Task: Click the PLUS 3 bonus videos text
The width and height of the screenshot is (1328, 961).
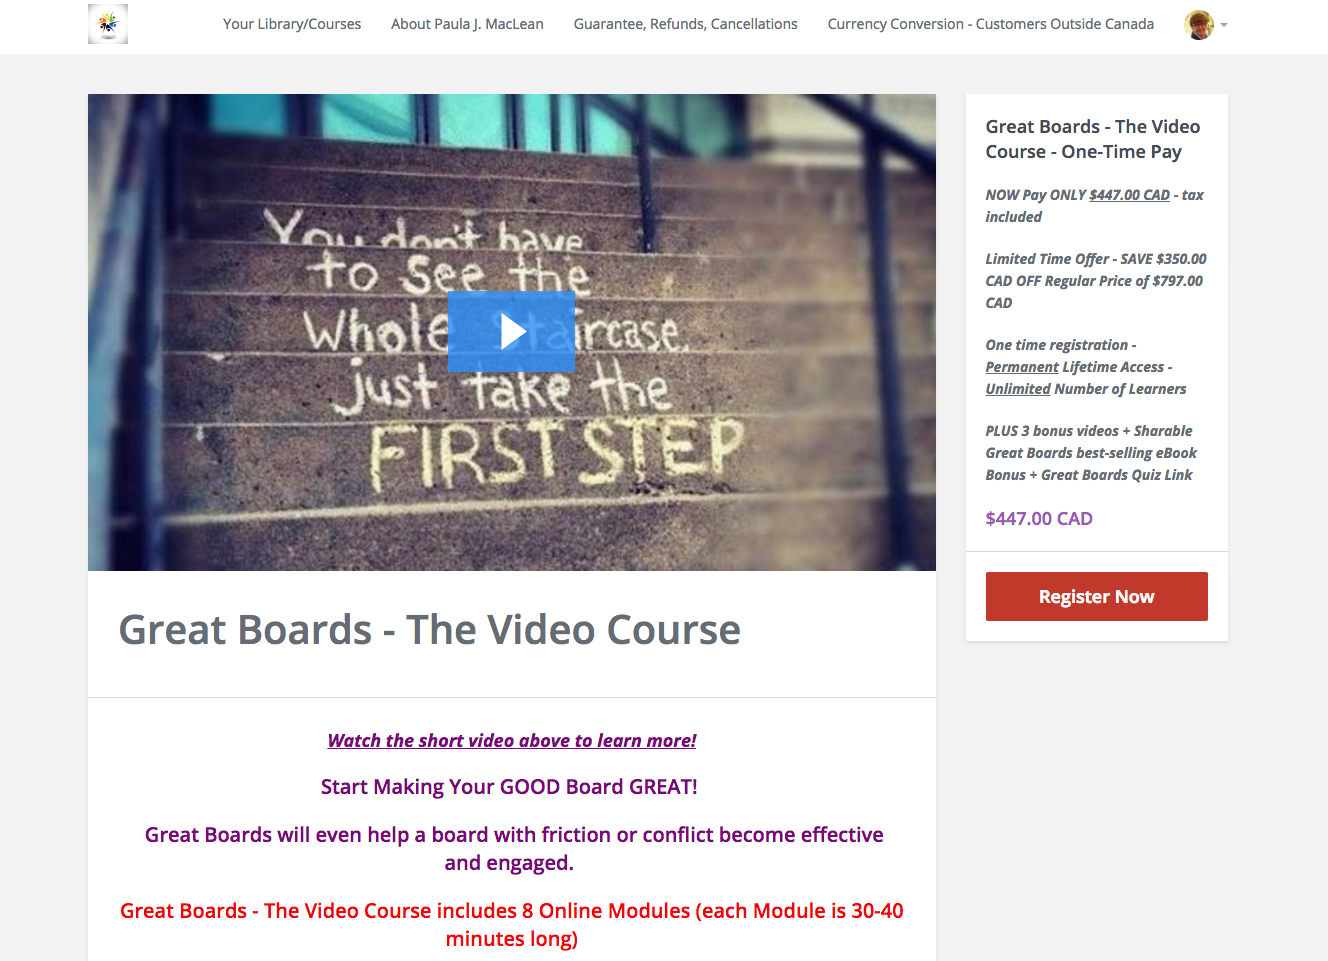Action: tap(1091, 453)
